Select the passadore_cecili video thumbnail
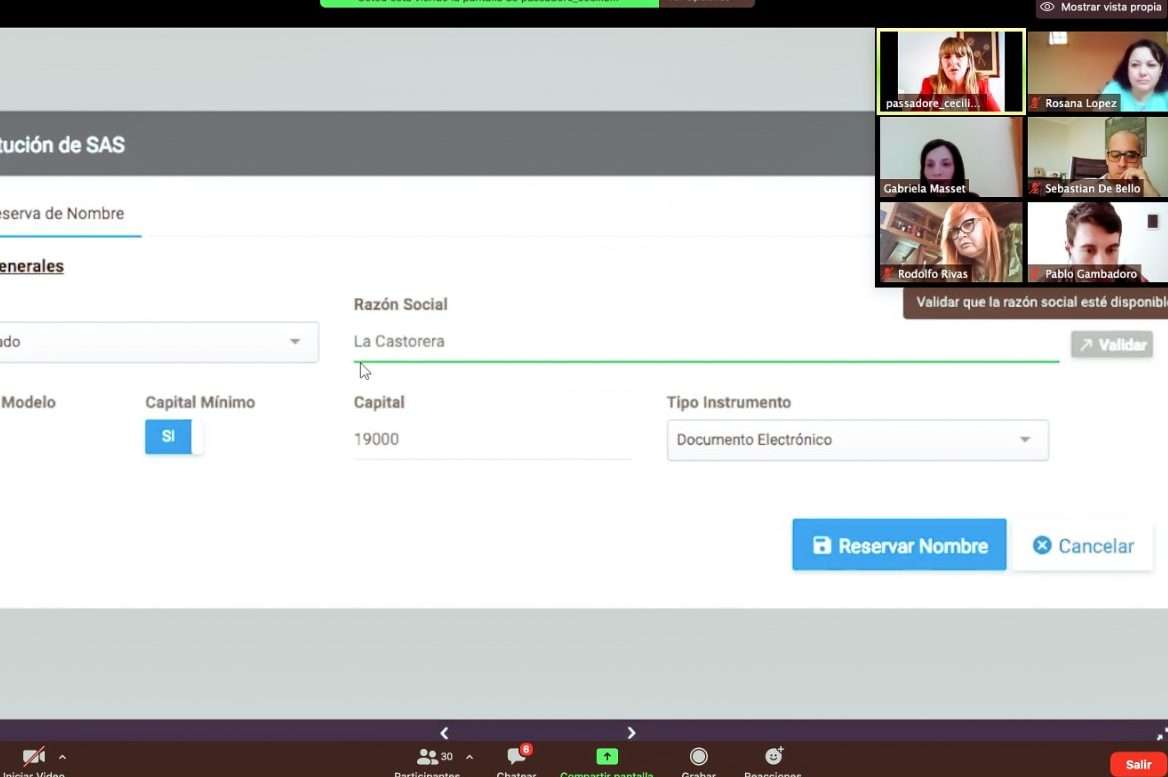The width and height of the screenshot is (1168, 777). point(951,72)
